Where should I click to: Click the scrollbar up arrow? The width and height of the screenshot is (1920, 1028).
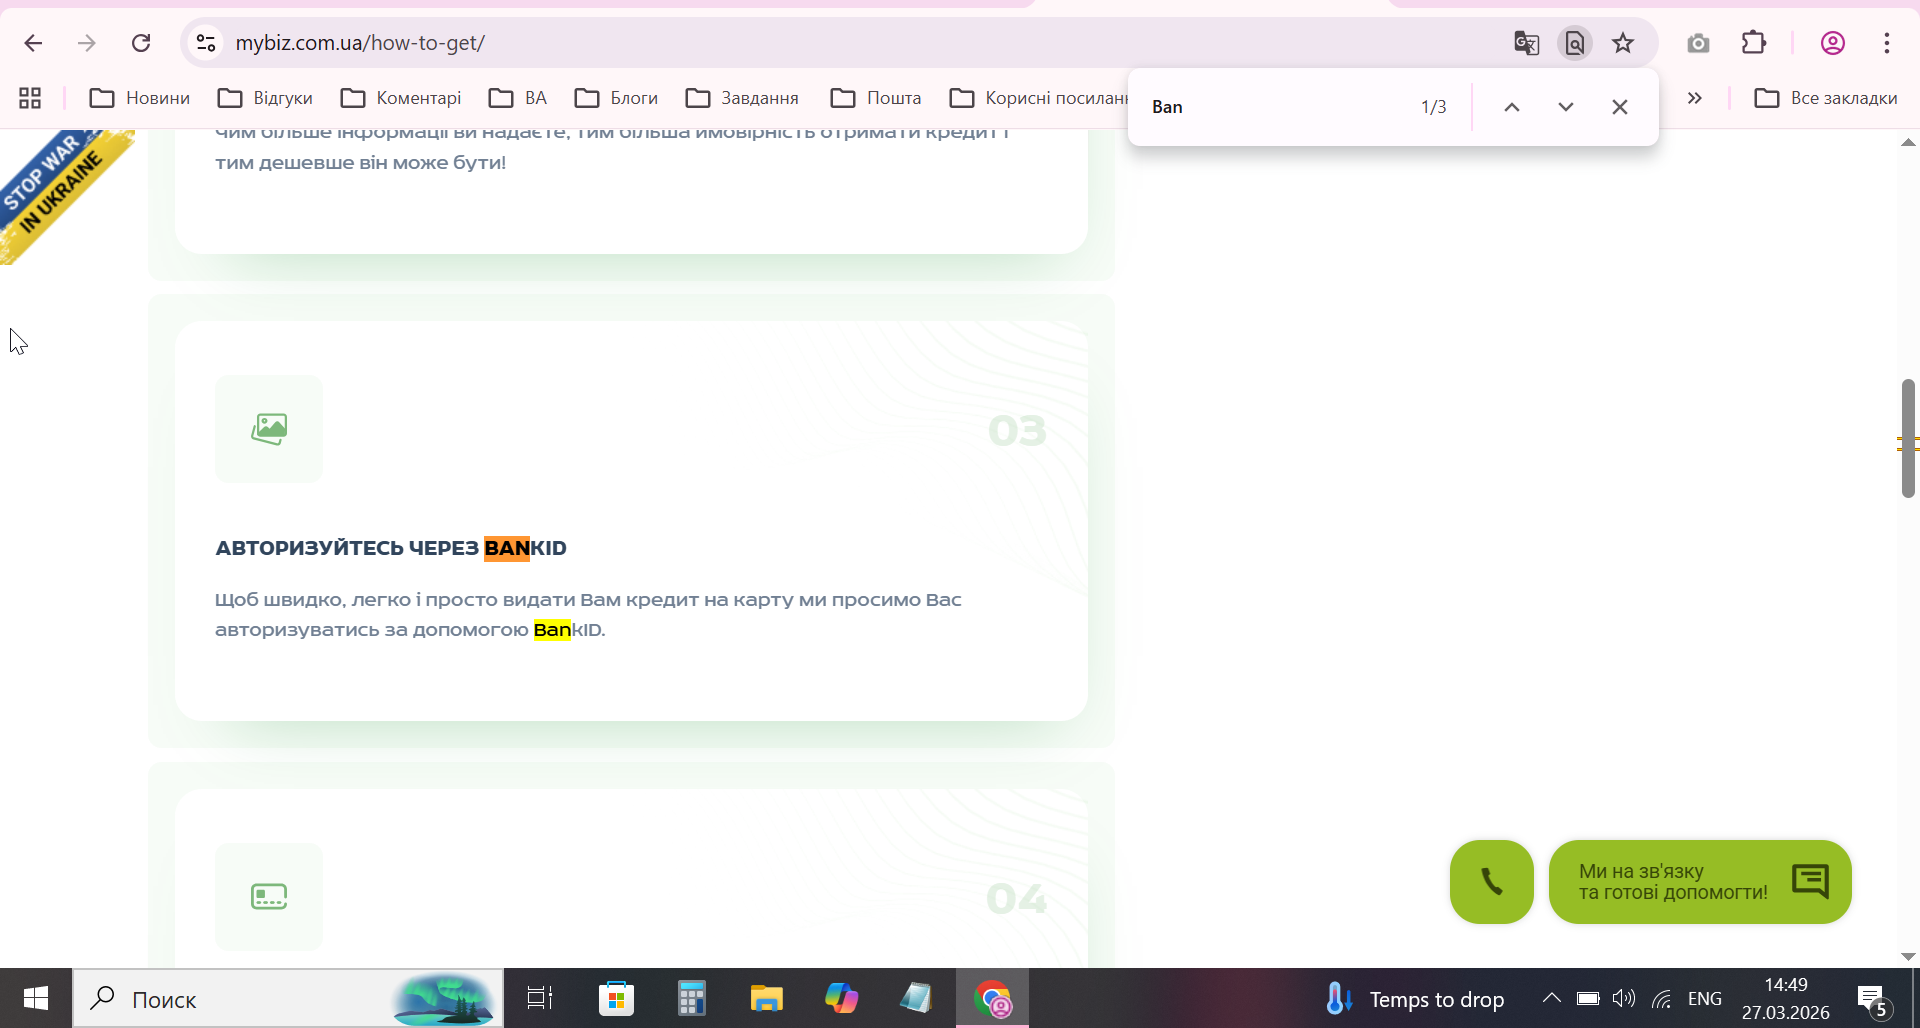point(1908,143)
